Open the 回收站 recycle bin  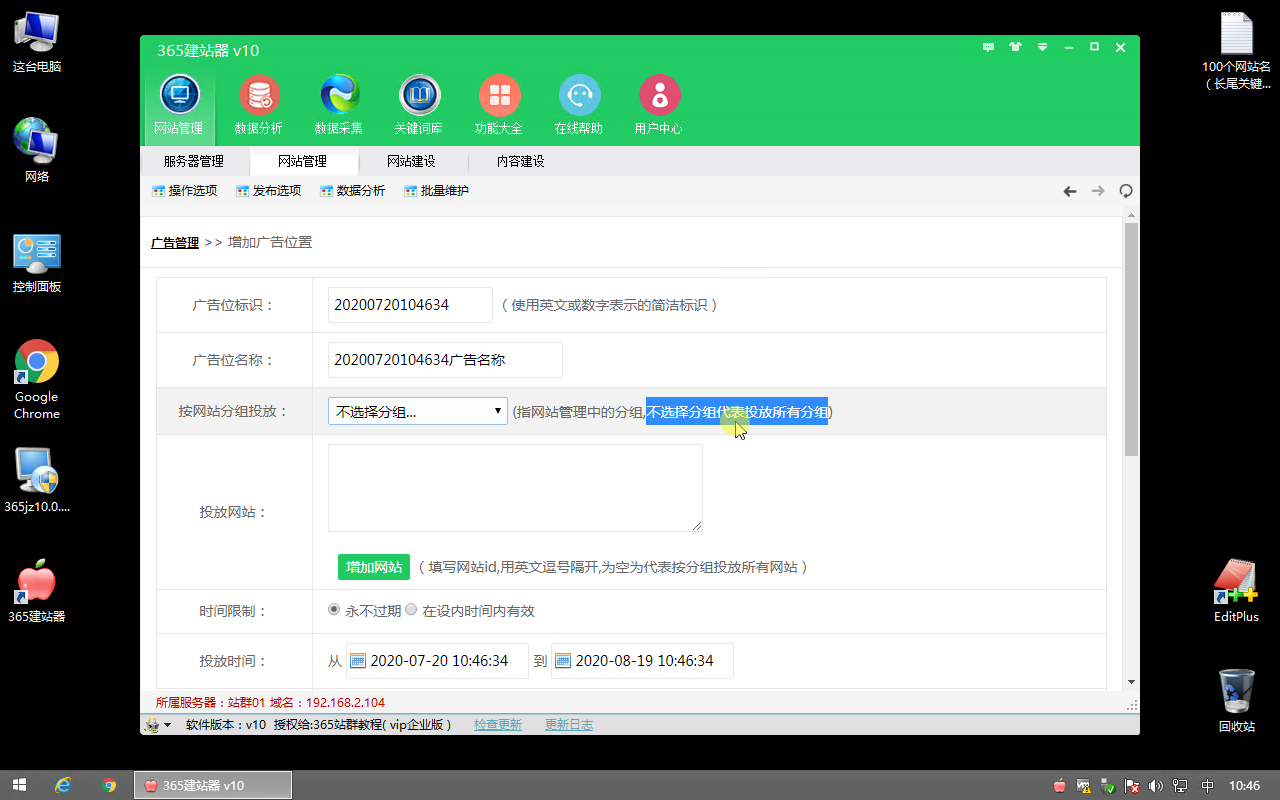(x=1236, y=700)
